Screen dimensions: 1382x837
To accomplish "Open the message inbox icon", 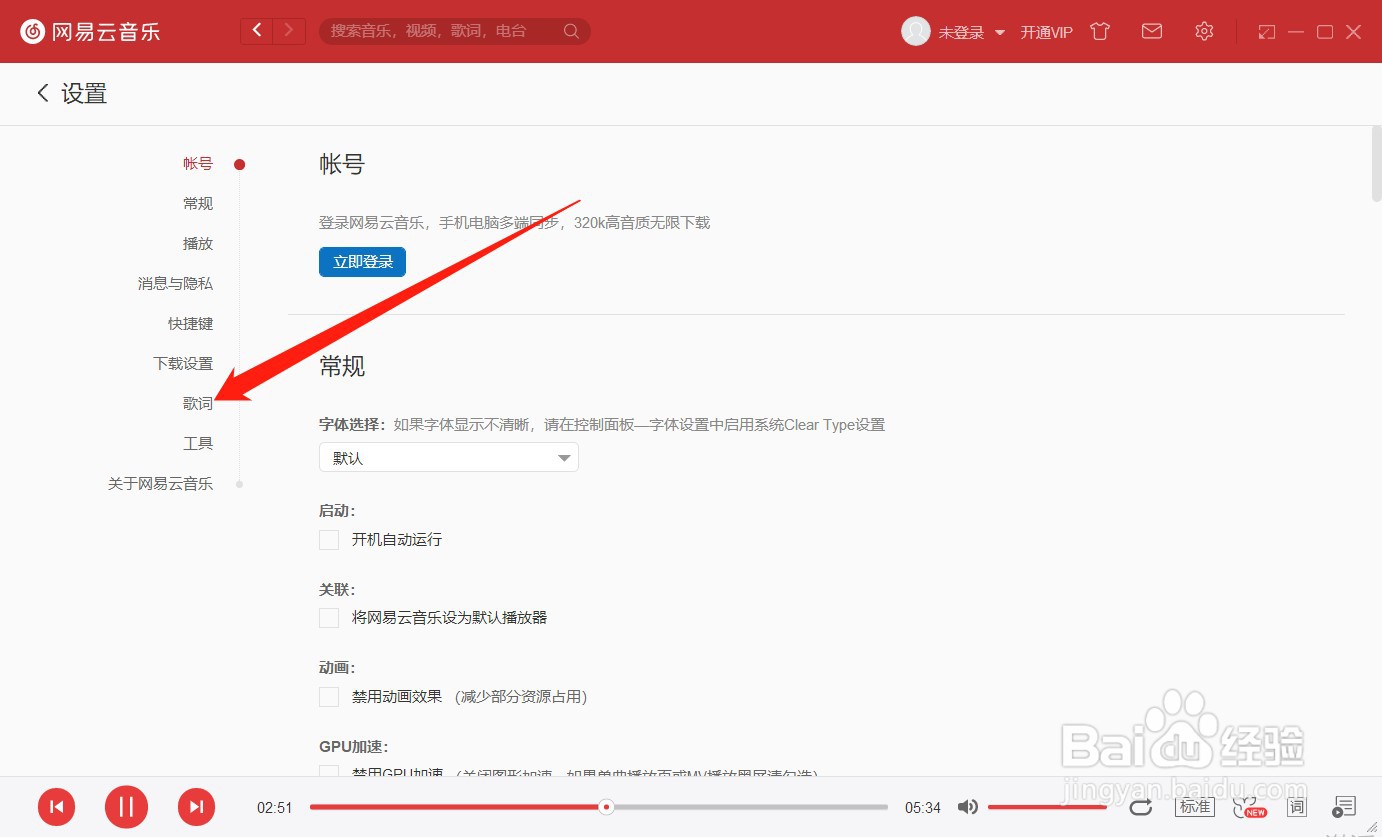I will pos(1151,31).
